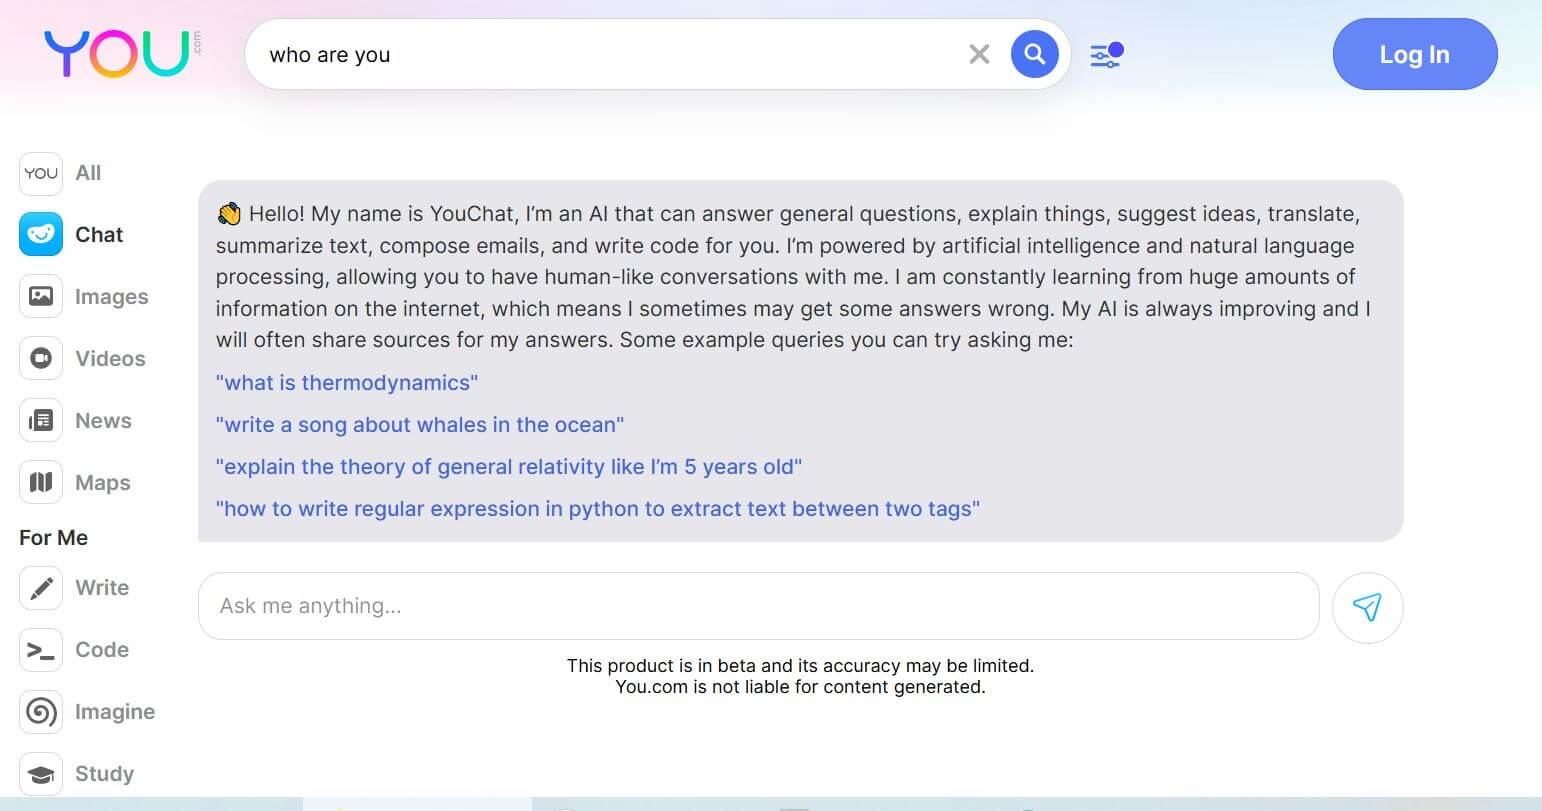
Task: Select the News sidebar icon
Action: 40,420
